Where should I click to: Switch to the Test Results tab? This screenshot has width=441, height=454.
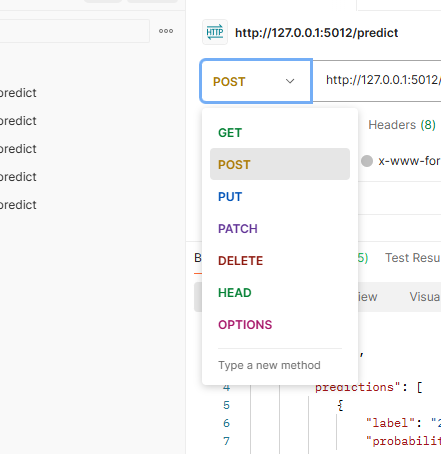tap(413, 258)
